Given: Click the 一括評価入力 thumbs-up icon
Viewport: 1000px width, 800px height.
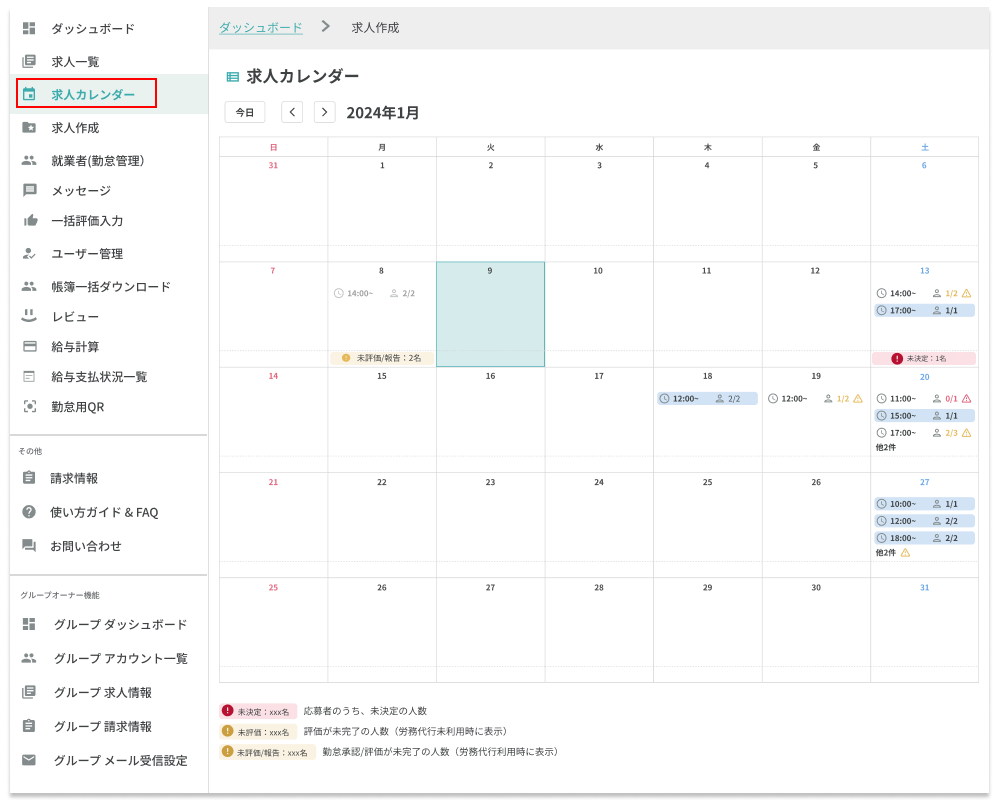Looking at the screenshot, I should [30, 221].
